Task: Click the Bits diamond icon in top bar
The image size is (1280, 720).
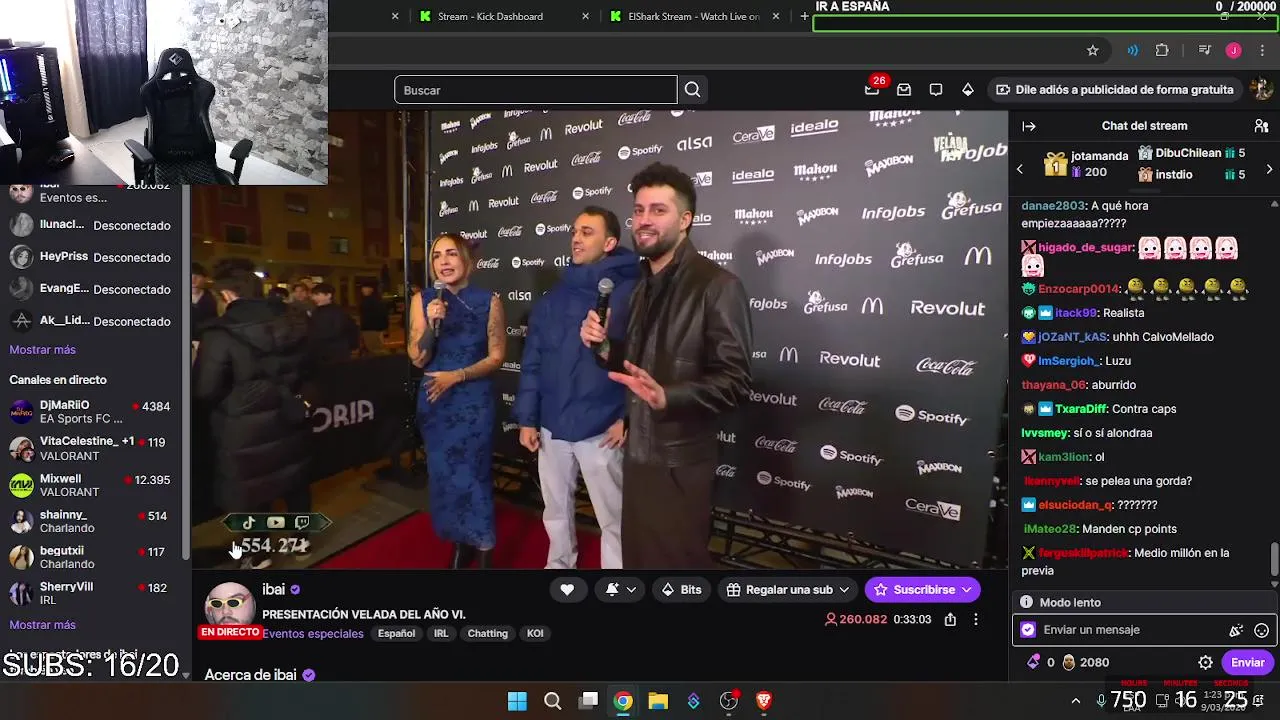Action: coord(968,90)
